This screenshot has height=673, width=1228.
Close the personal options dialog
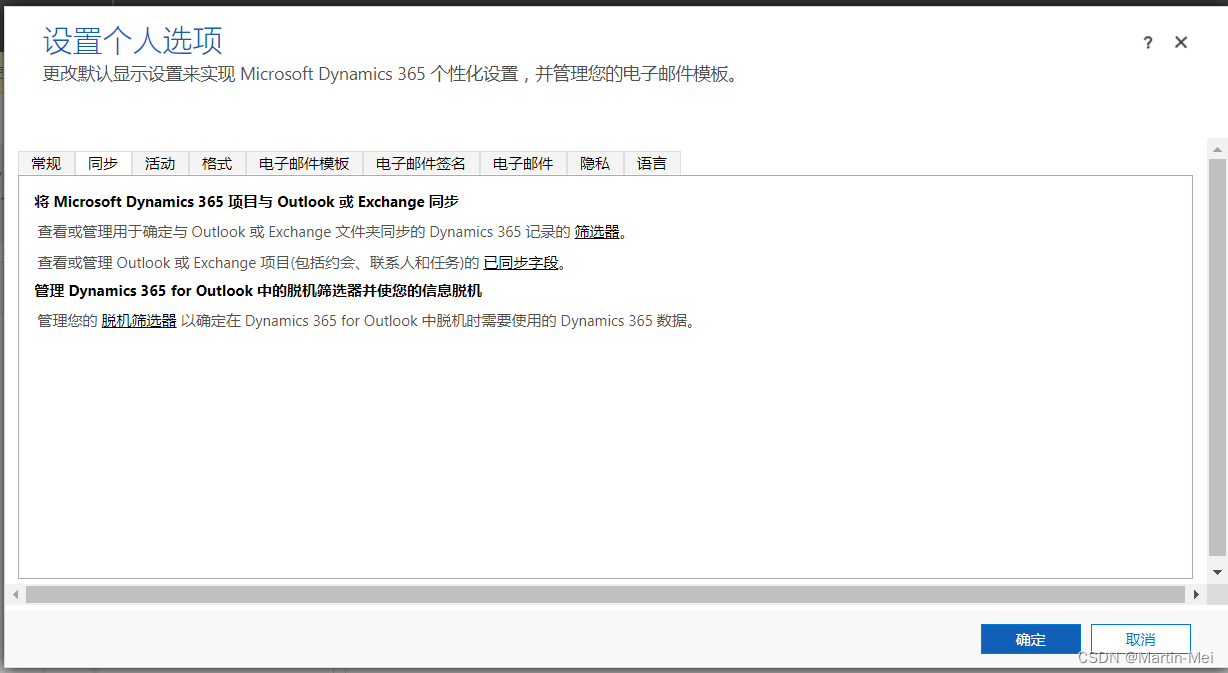click(x=1181, y=42)
